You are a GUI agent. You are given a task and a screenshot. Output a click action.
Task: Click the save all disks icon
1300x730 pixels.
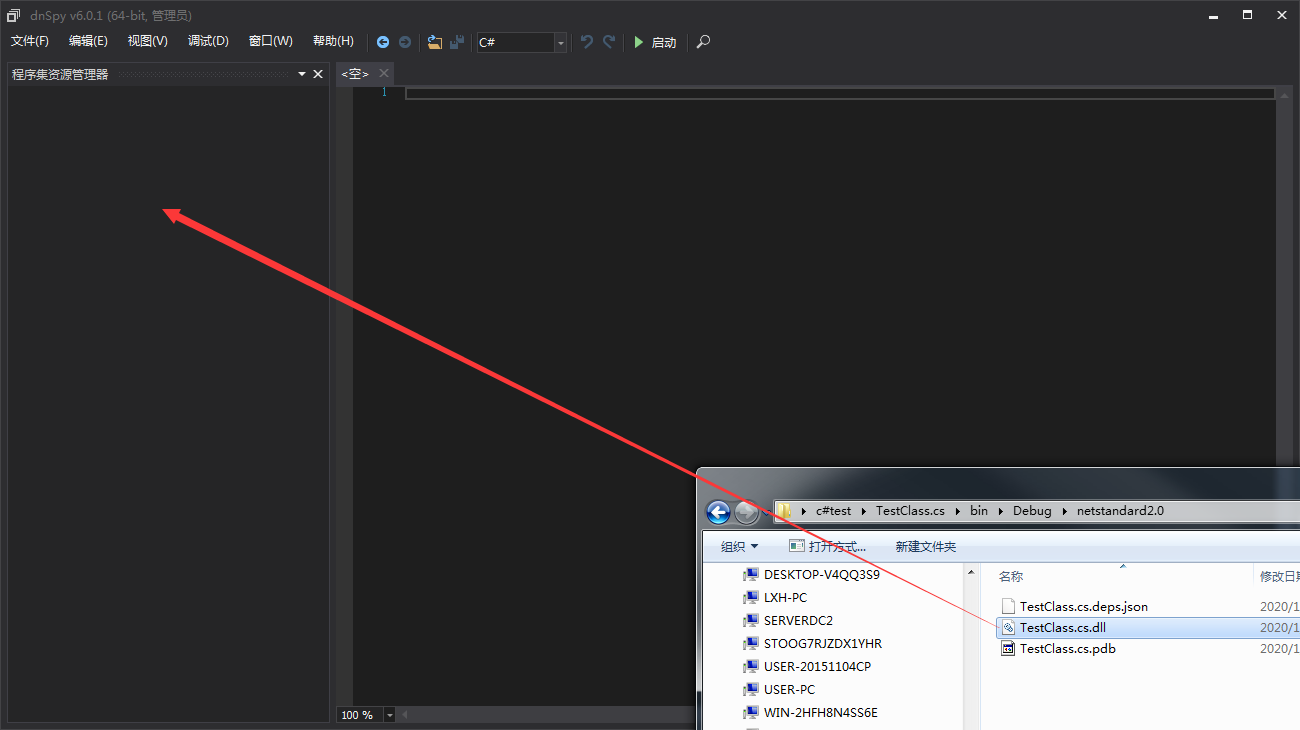click(457, 42)
